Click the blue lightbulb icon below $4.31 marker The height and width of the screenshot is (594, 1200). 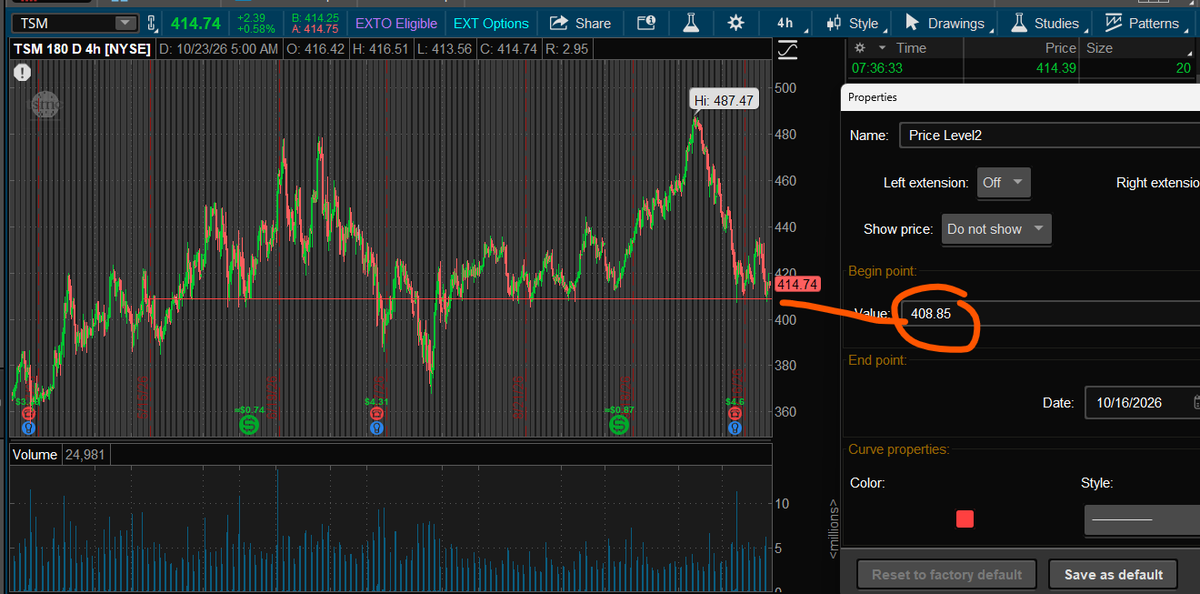376,428
